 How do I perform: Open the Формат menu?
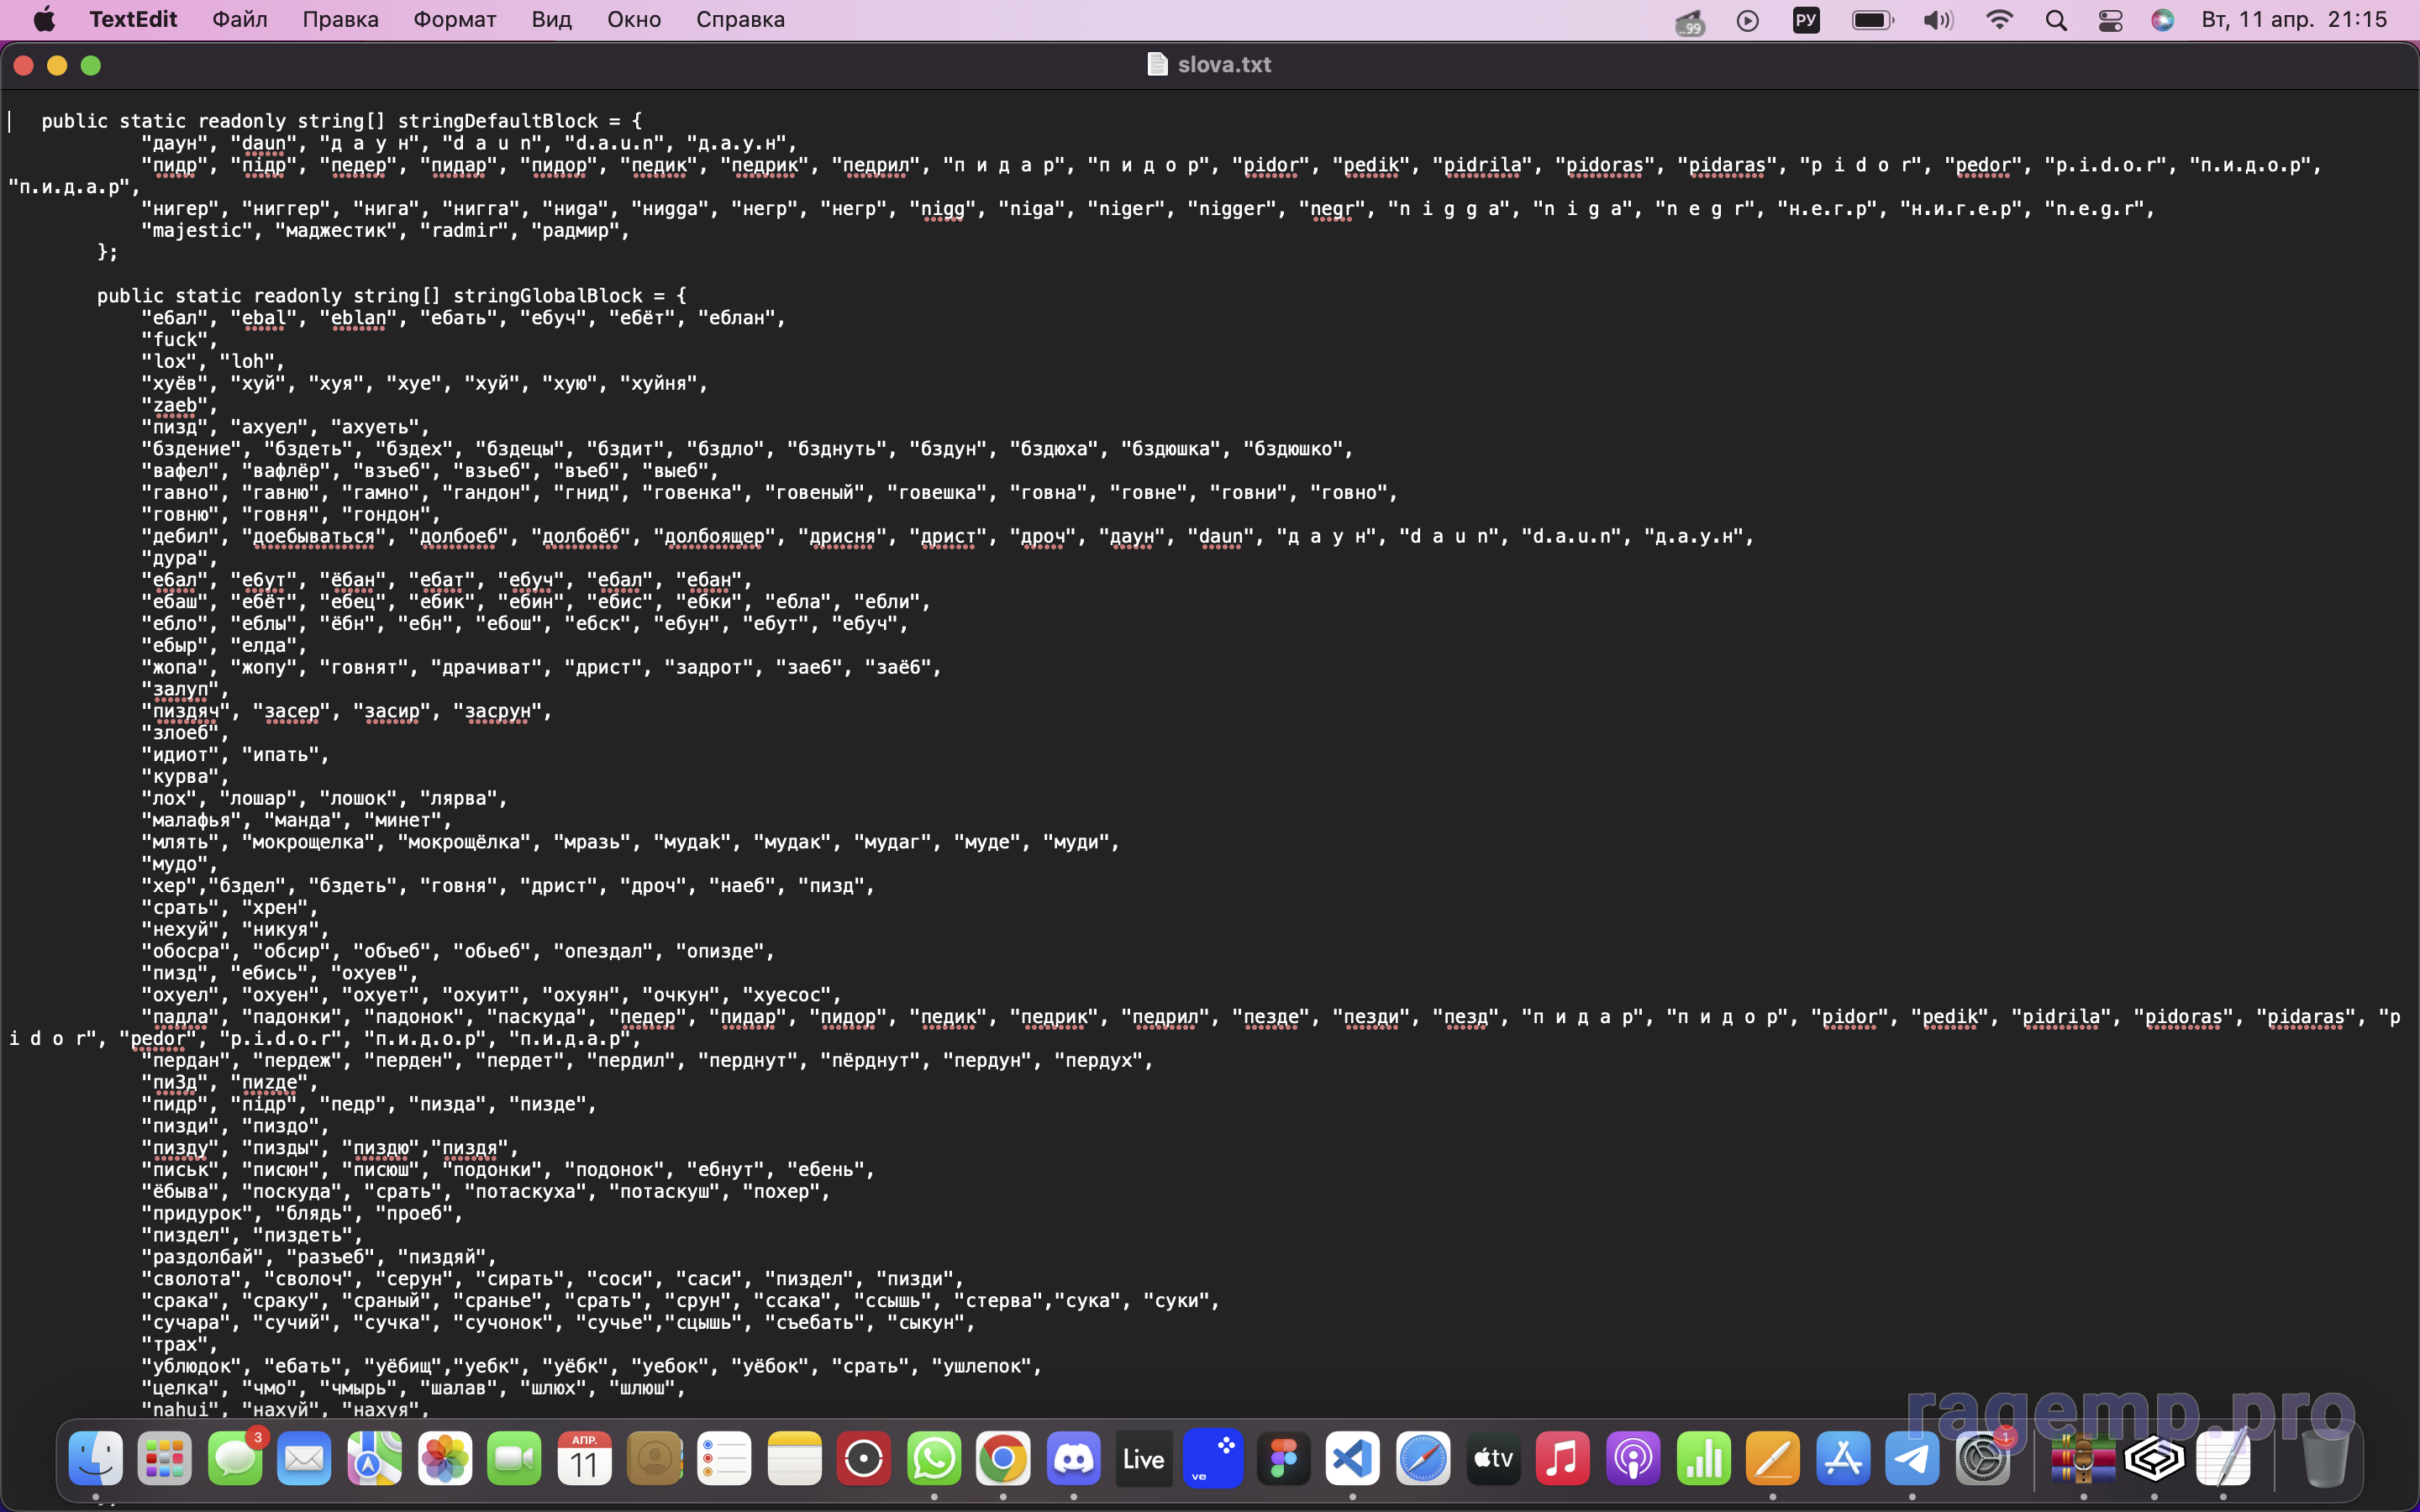(x=455, y=20)
